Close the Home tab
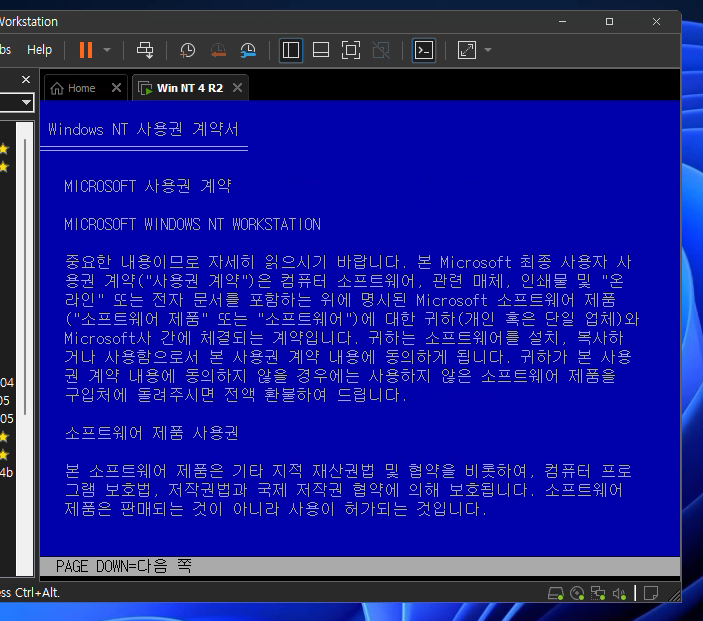The width and height of the screenshot is (703, 621). [116, 87]
